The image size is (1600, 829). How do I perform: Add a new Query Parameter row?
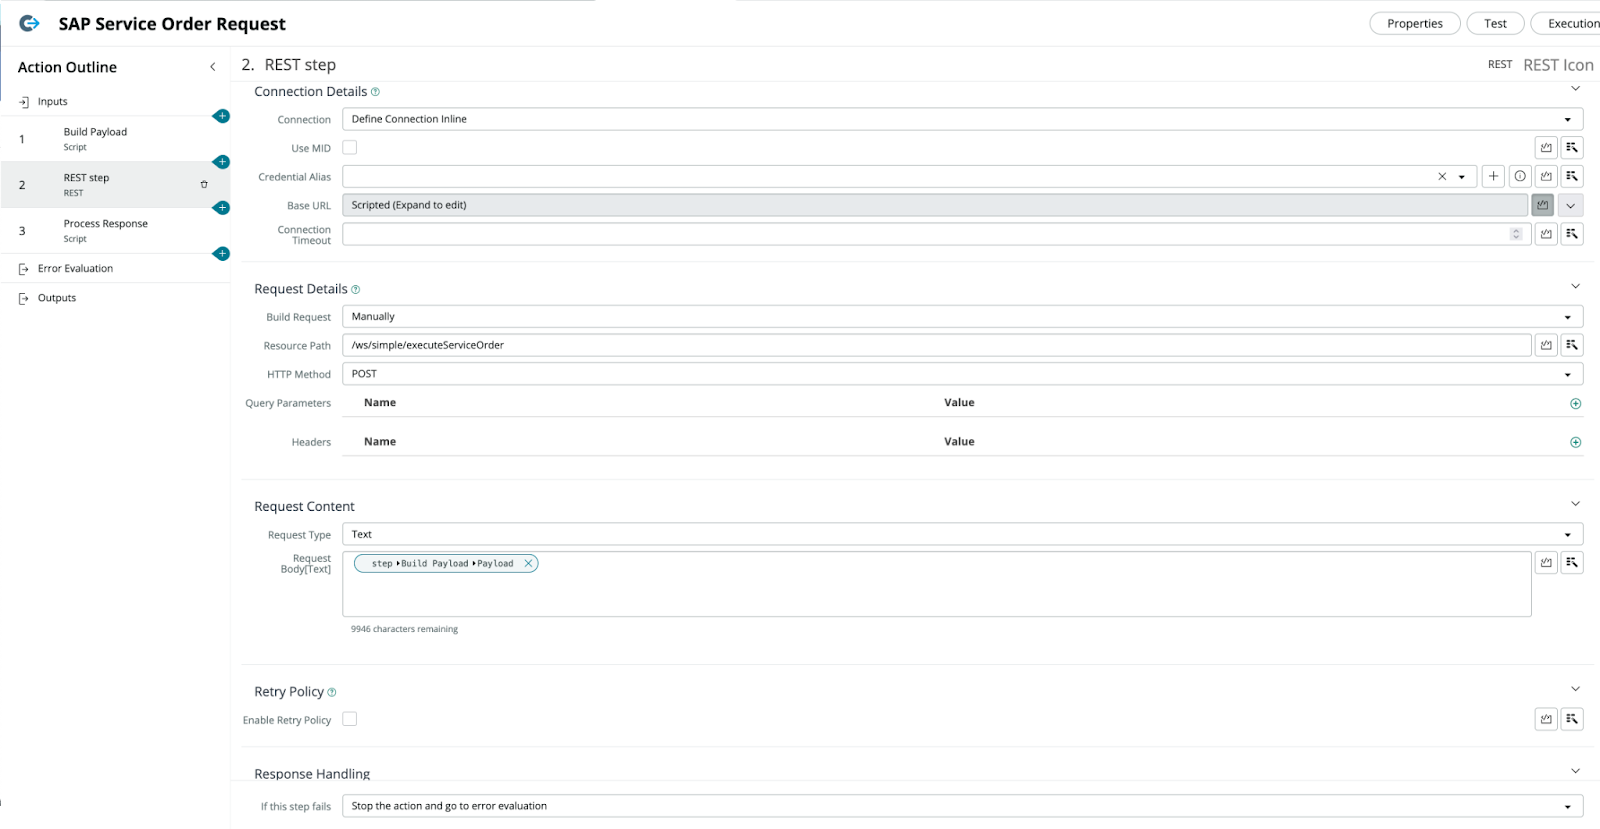(x=1575, y=404)
